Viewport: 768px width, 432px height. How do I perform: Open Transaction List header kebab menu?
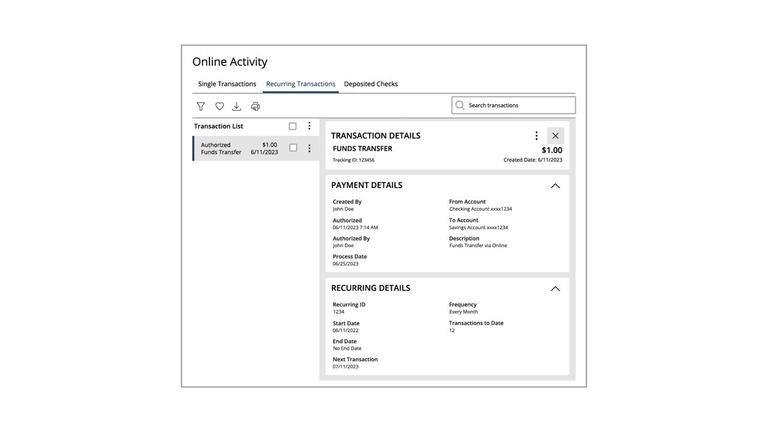309,126
